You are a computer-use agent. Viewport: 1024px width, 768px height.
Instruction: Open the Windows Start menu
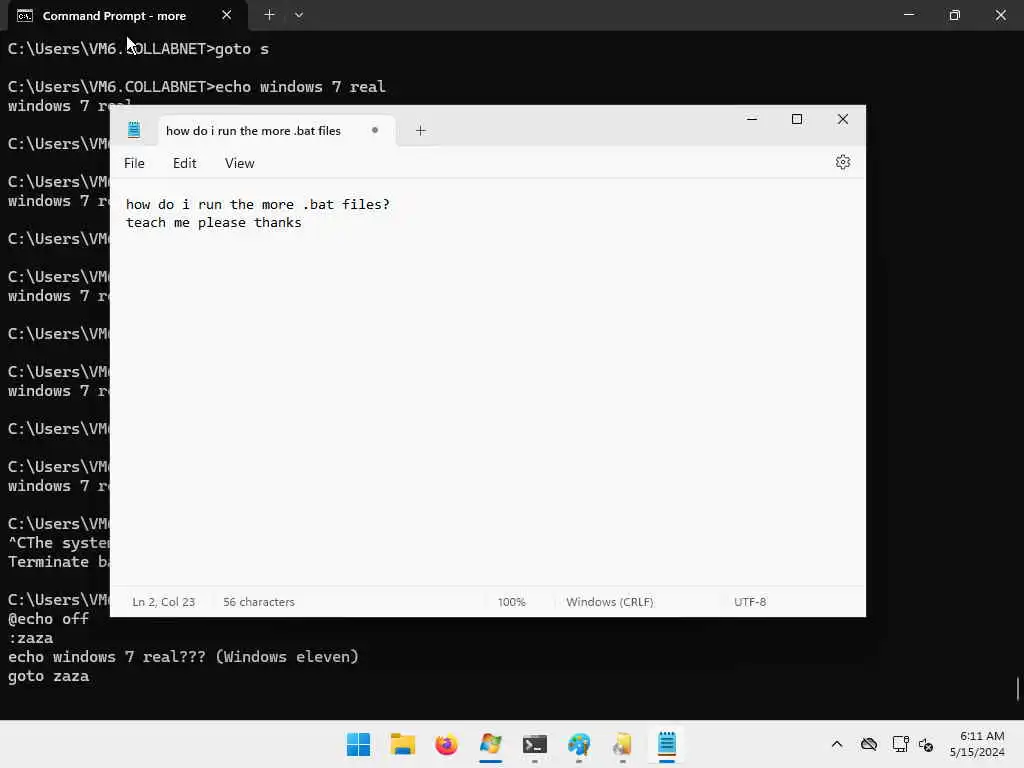tap(358, 744)
